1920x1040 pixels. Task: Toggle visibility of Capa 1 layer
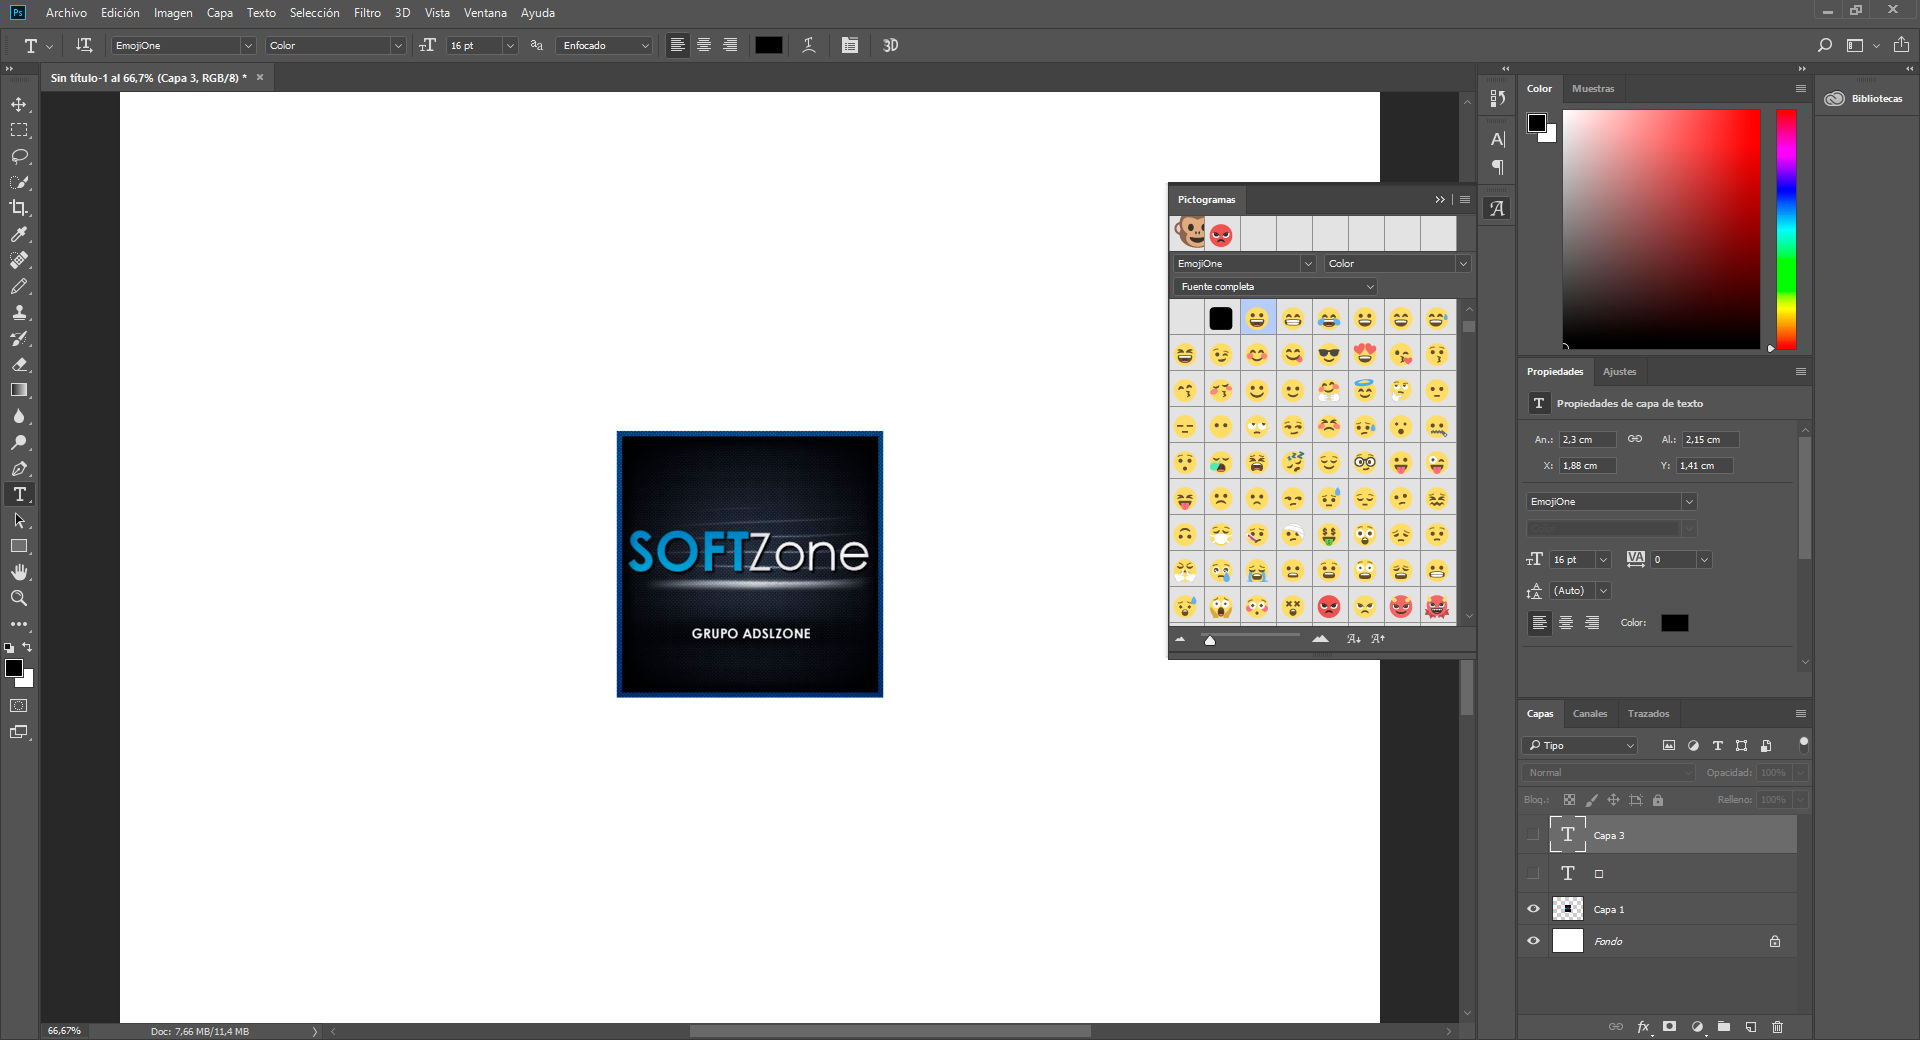1533,909
